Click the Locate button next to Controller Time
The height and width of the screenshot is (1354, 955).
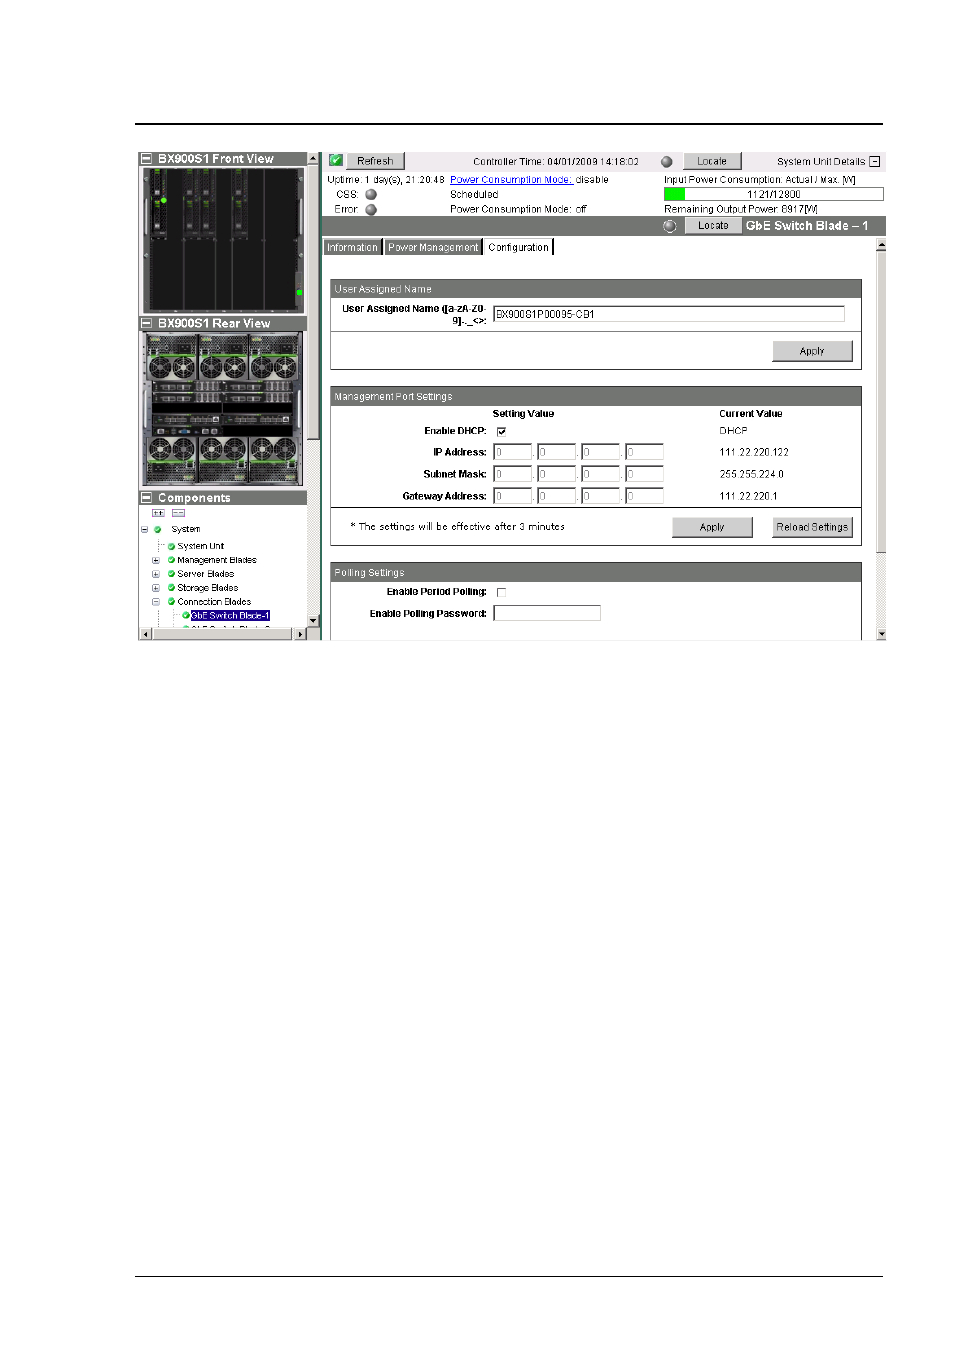pyautogui.click(x=712, y=161)
